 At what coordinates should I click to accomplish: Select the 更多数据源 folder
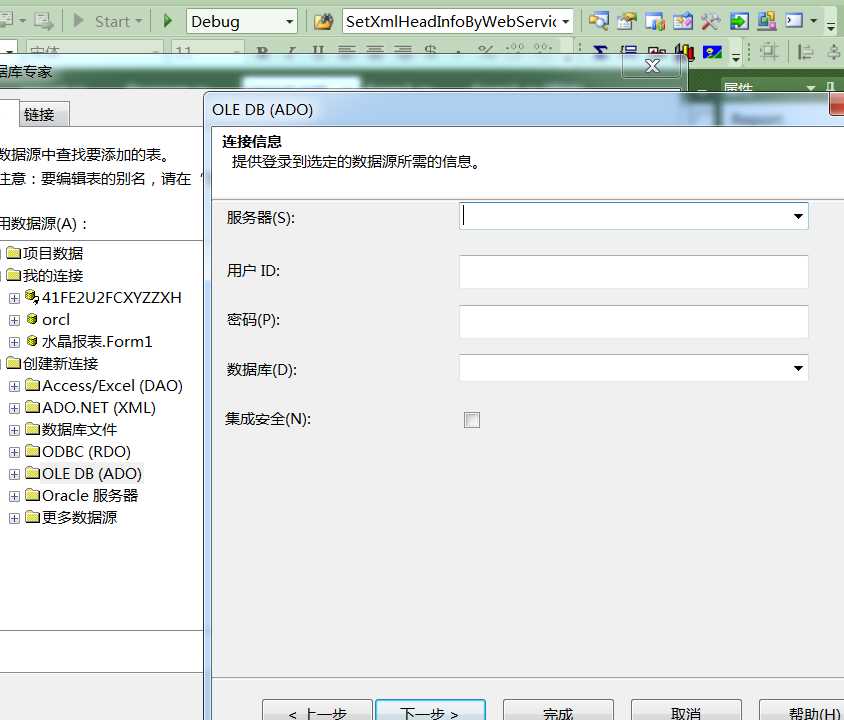pos(80,518)
